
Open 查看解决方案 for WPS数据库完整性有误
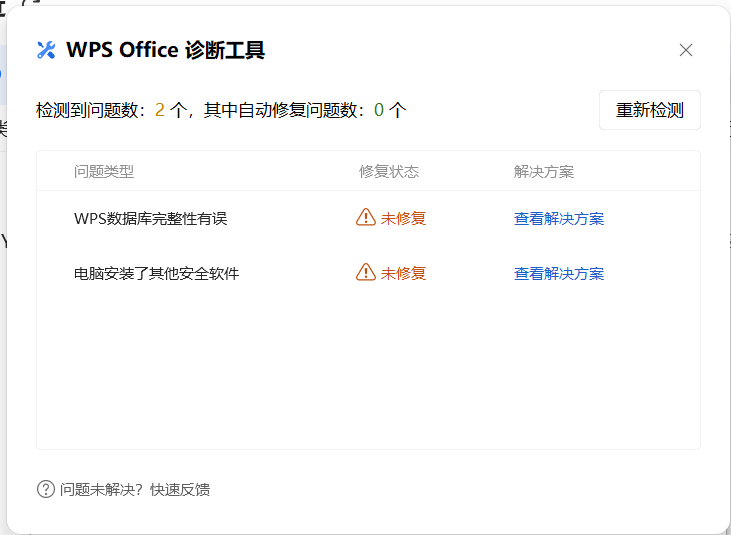559,218
